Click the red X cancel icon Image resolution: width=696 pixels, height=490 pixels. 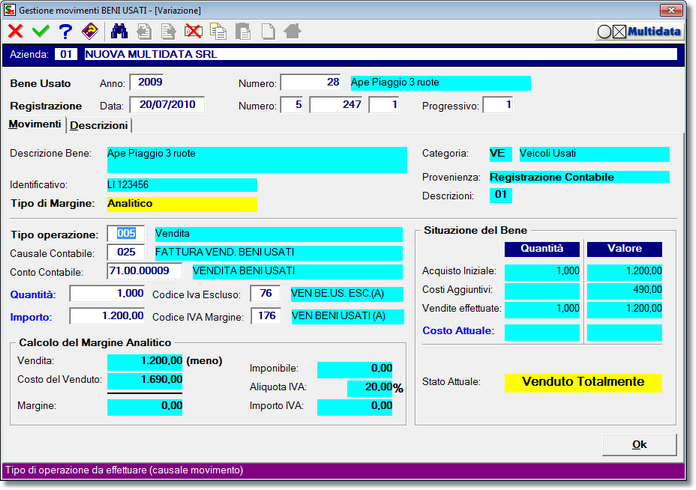tap(15, 31)
